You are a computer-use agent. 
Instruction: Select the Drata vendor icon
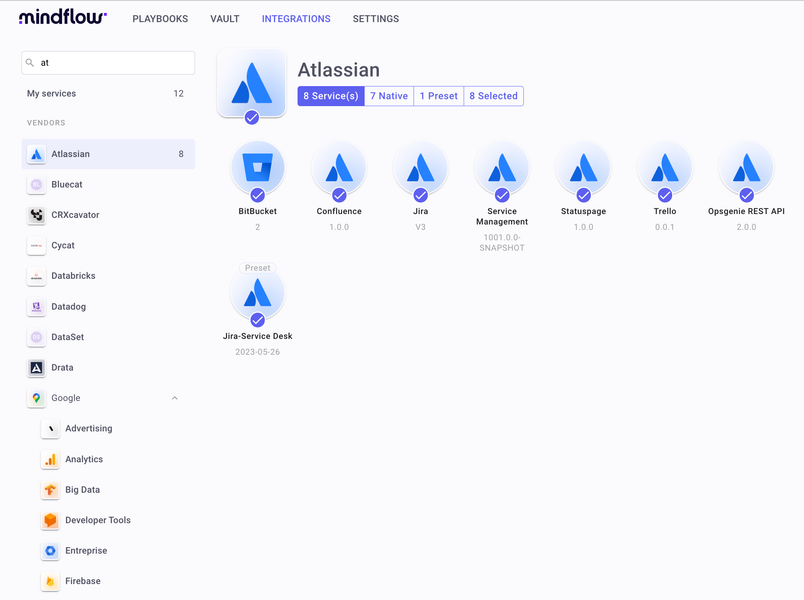[36, 368]
